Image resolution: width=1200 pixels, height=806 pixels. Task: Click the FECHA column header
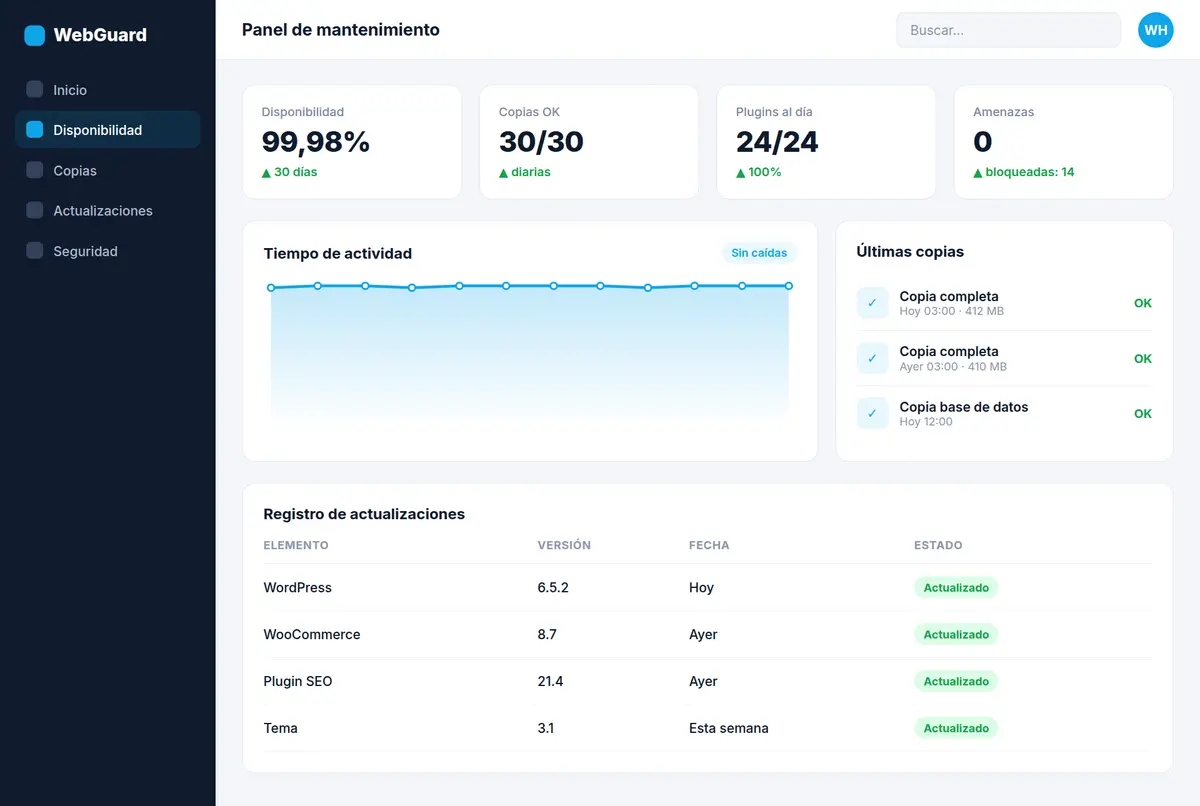709,545
